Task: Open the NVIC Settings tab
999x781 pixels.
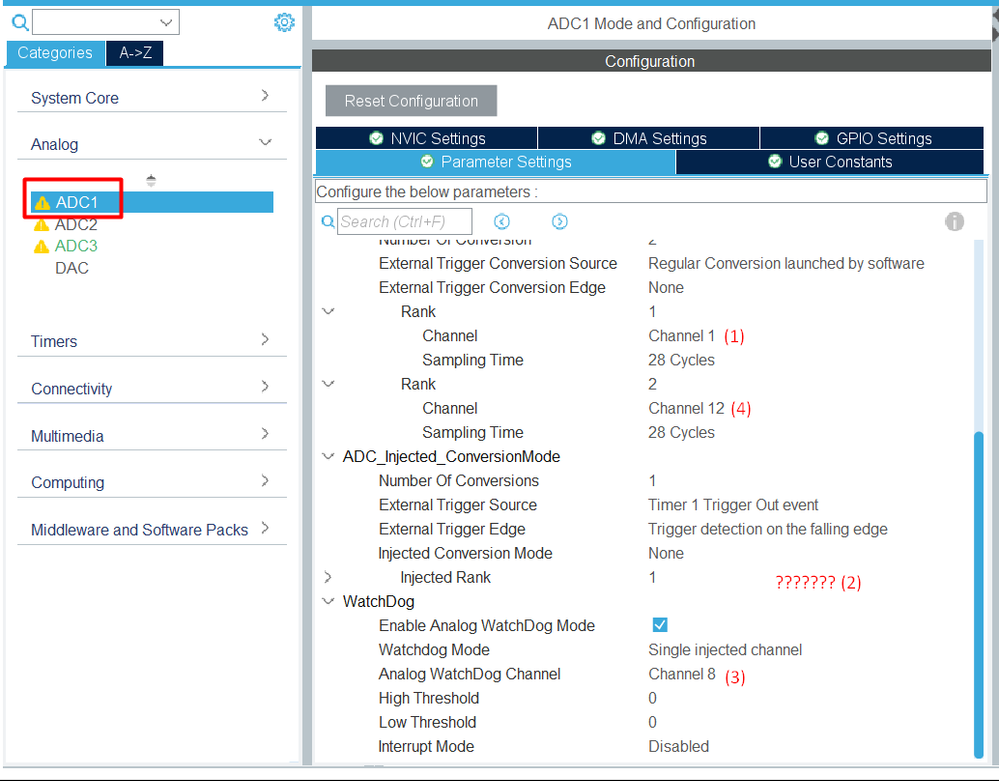Action: pos(426,138)
